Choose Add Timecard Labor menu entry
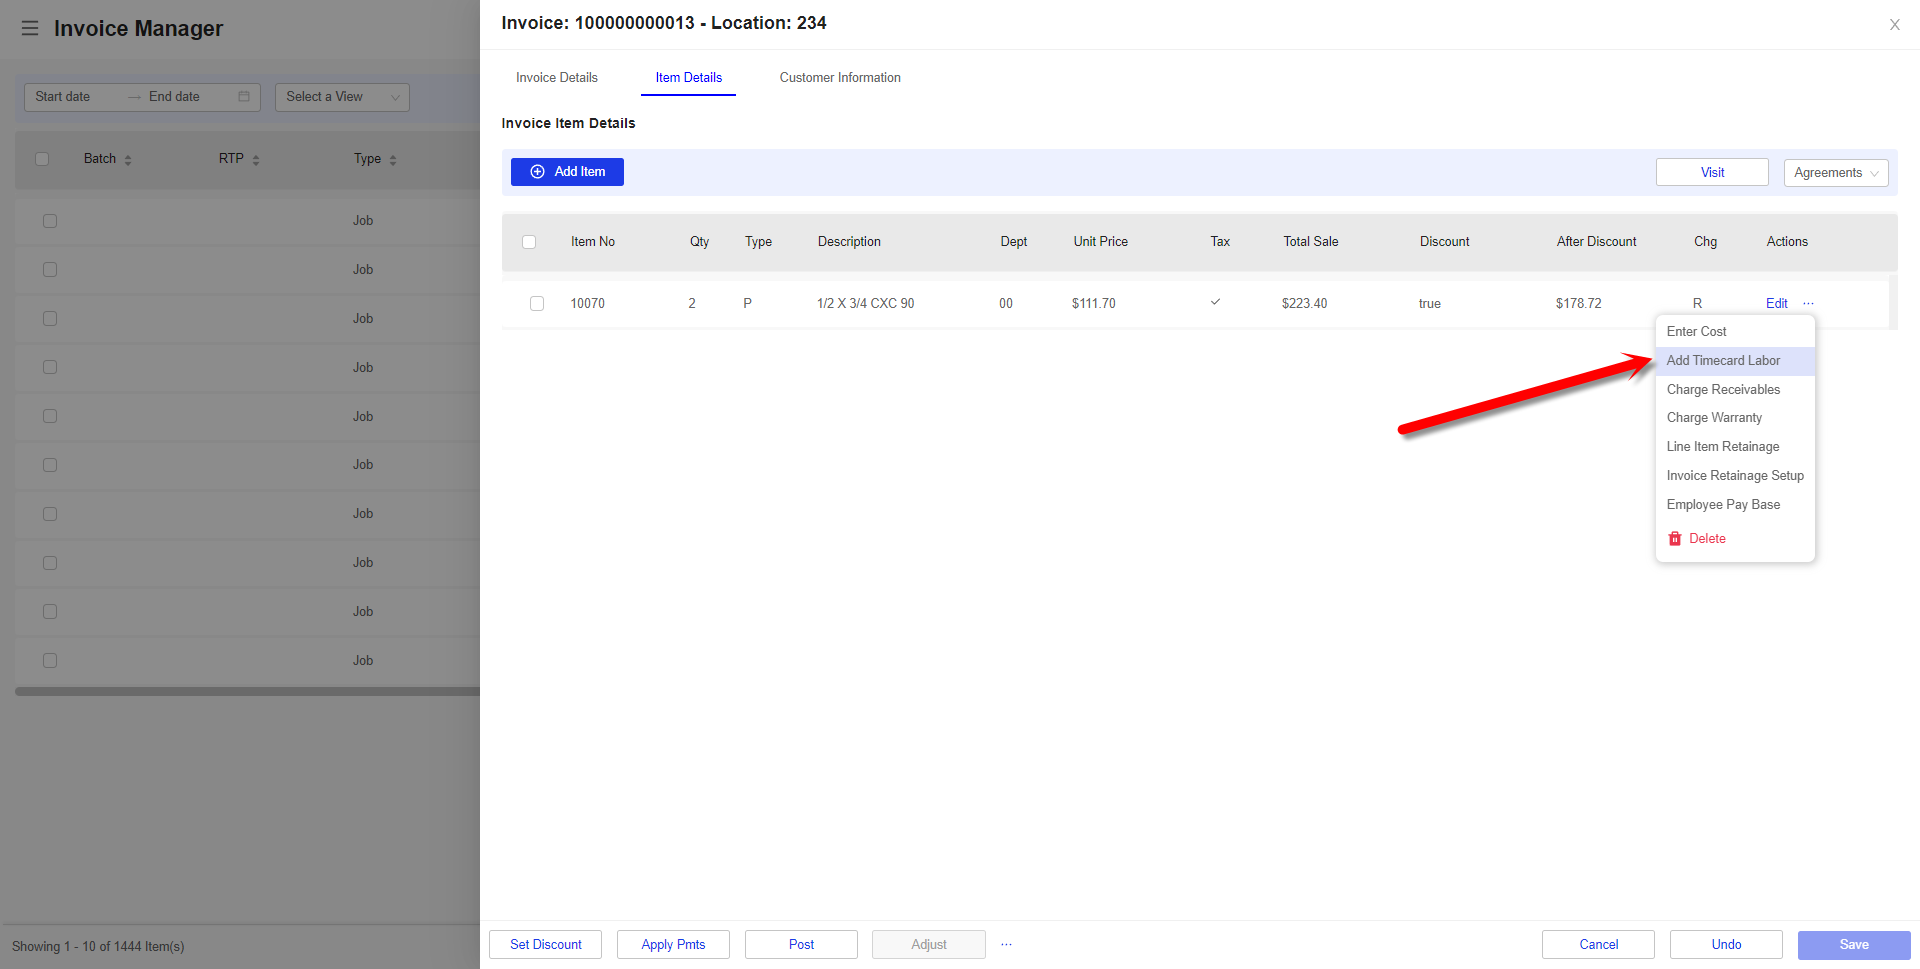Viewport: 1920px width, 969px height. [1735, 360]
